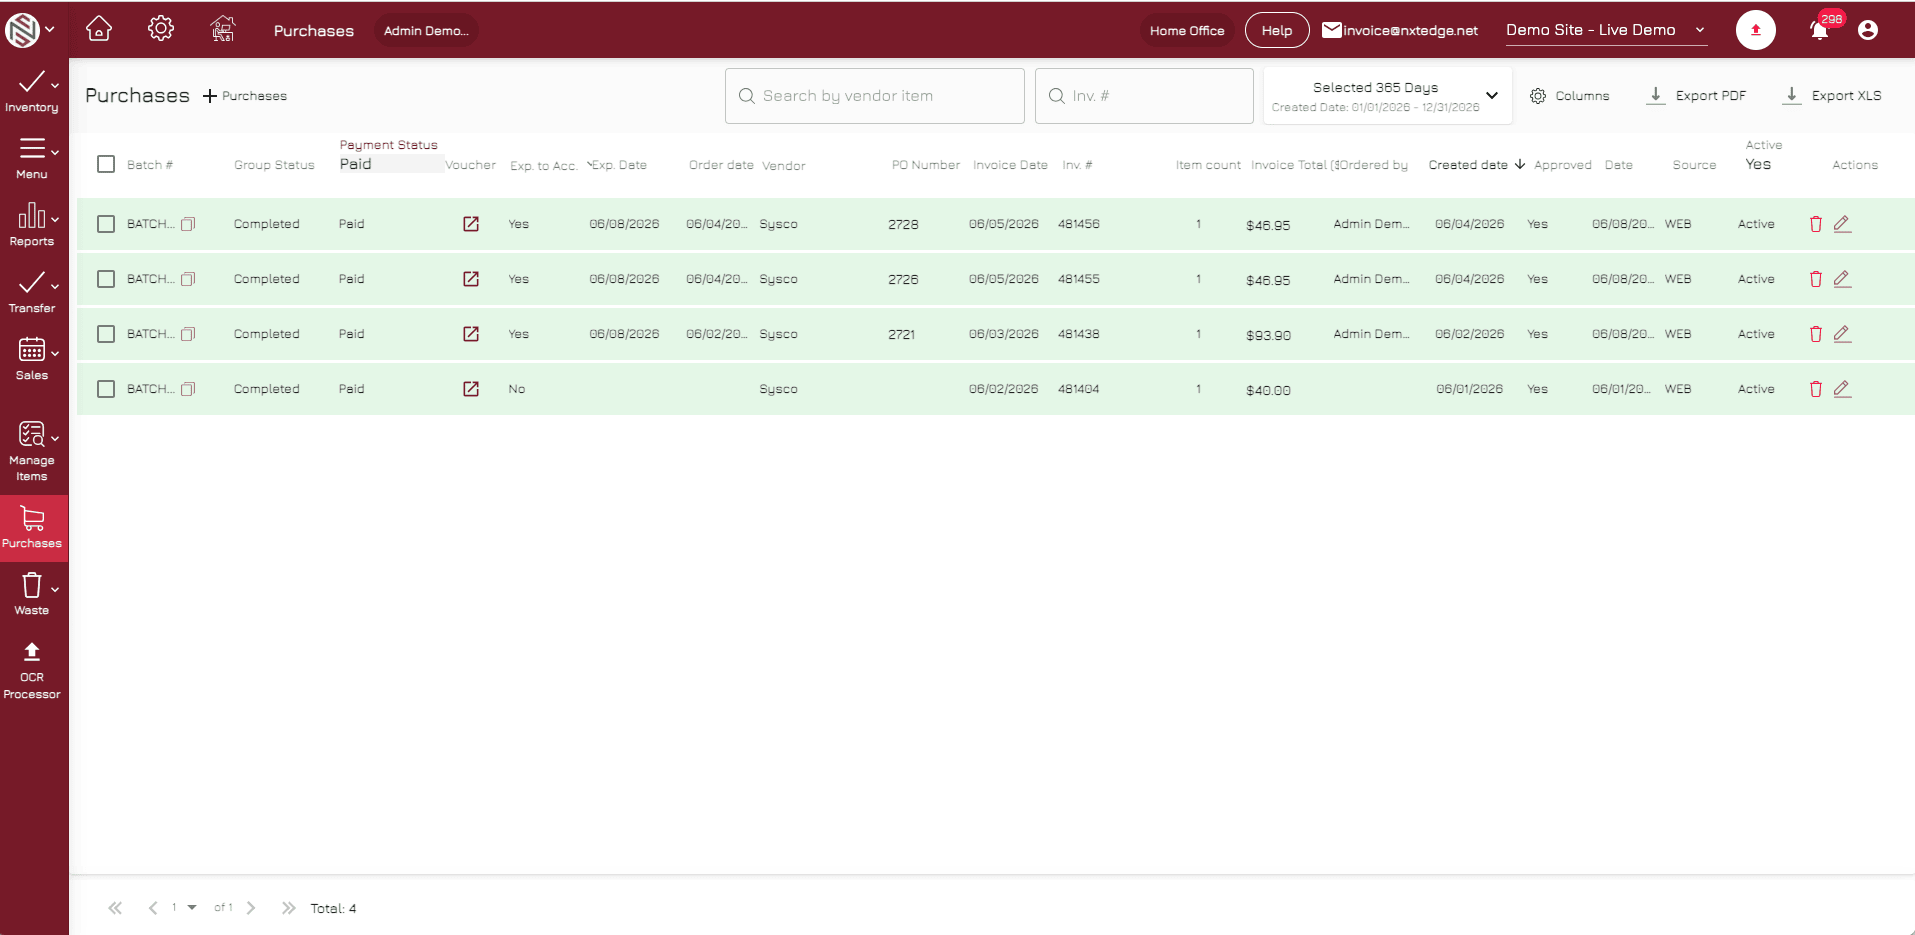The image size is (1915, 935).
Task: Delete invoice 481456 with trash icon
Action: (x=1816, y=224)
